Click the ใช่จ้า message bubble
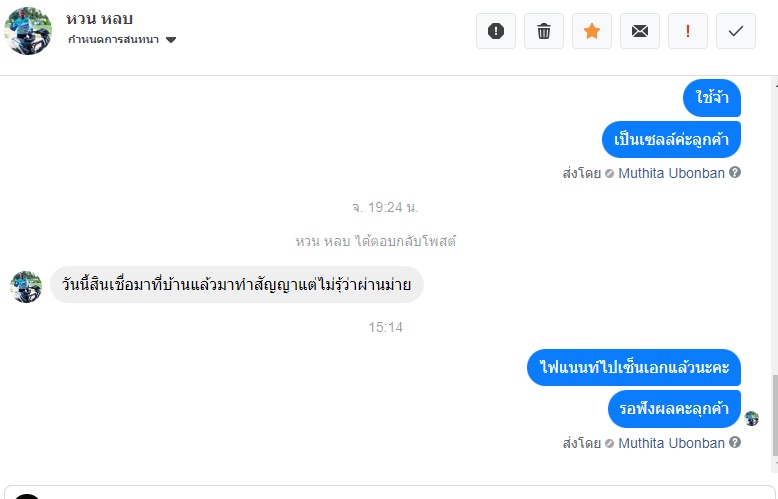 point(713,98)
